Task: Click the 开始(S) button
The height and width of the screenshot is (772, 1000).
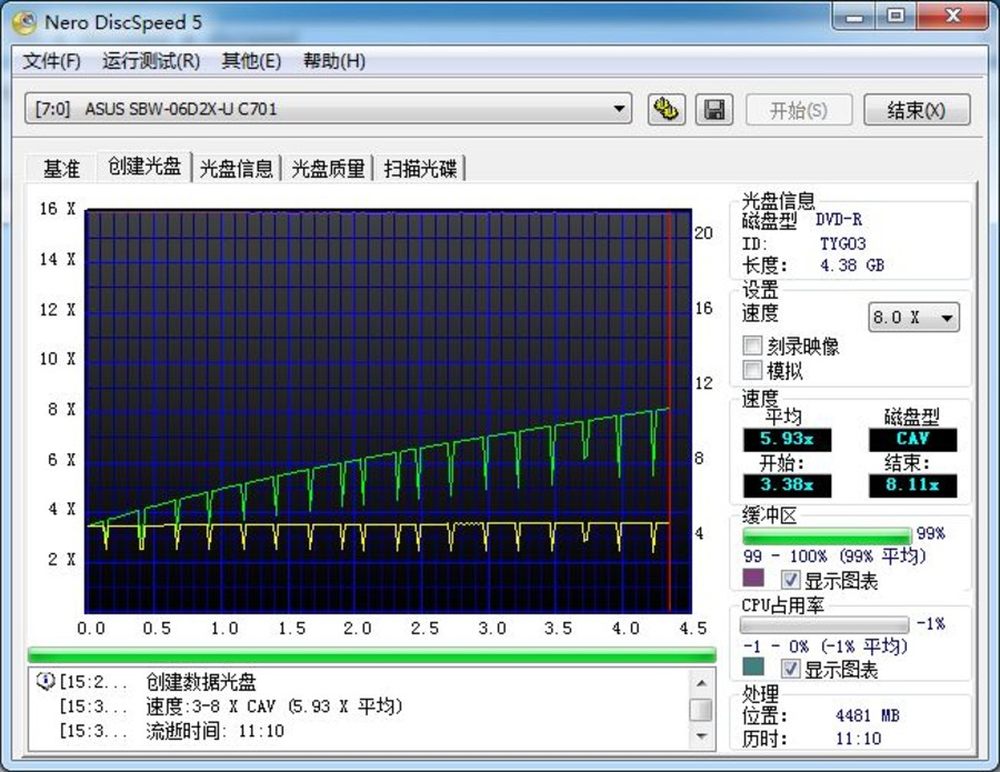Action: [x=798, y=110]
